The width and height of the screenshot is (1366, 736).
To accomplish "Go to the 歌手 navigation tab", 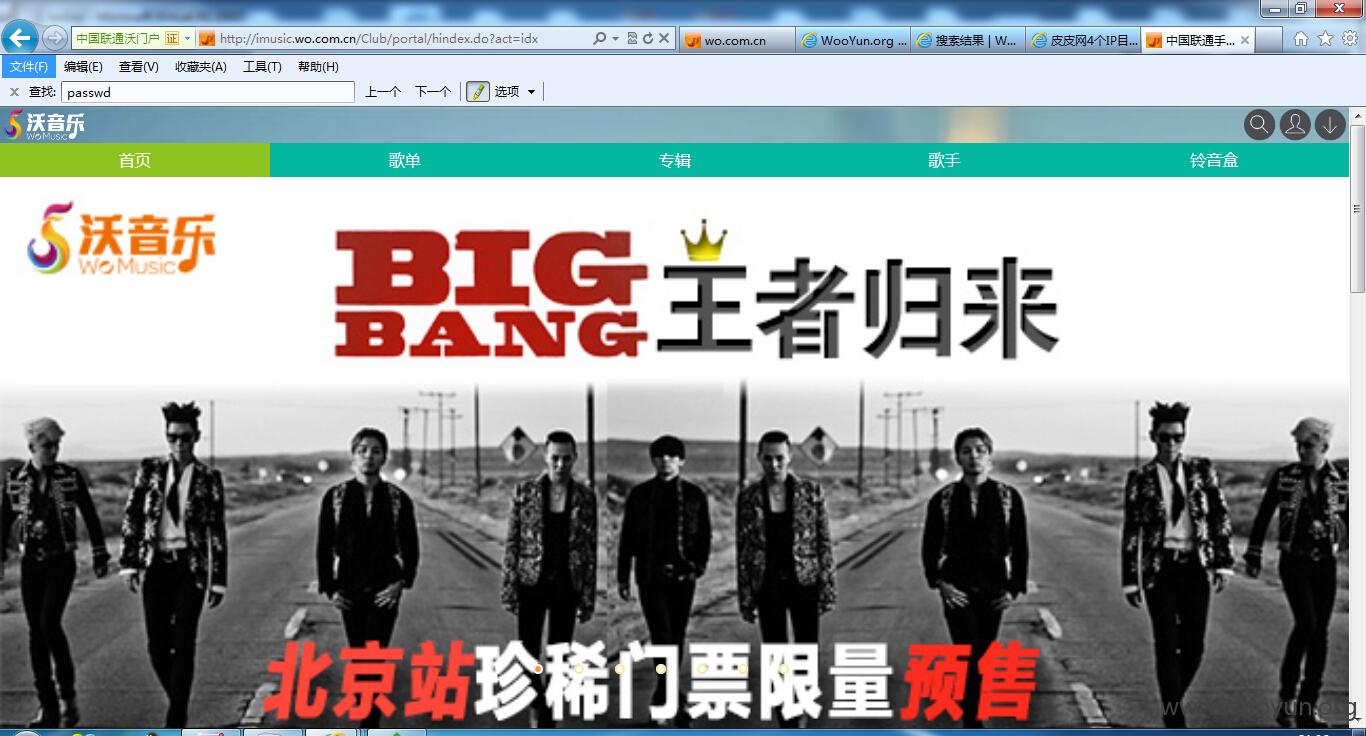I will pyautogui.click(x=945, y=160).
